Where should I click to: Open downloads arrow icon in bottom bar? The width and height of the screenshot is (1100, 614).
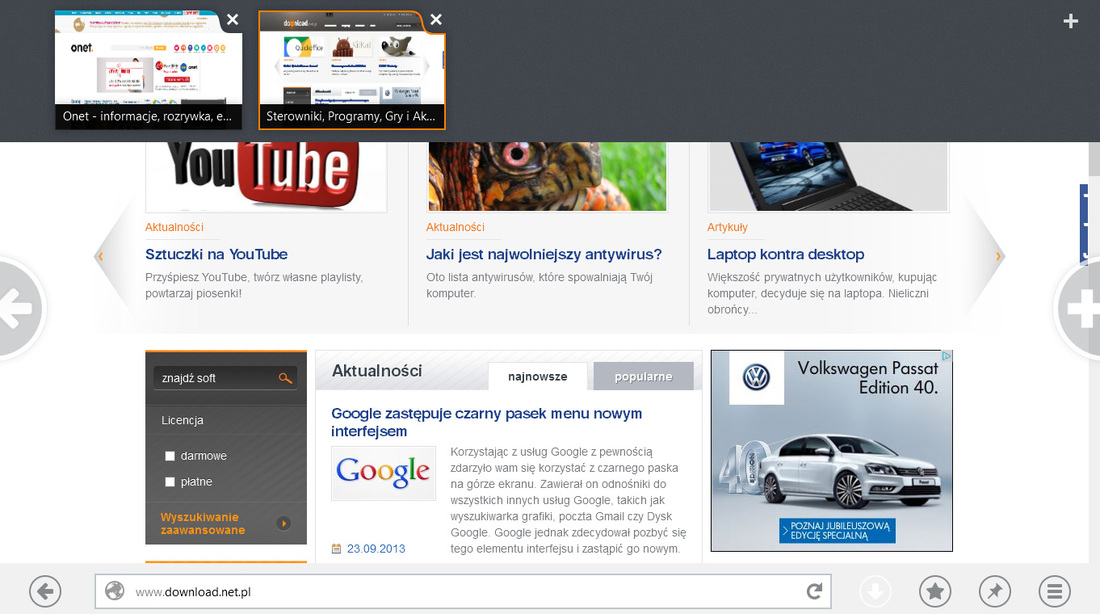[x=875, y=592]
